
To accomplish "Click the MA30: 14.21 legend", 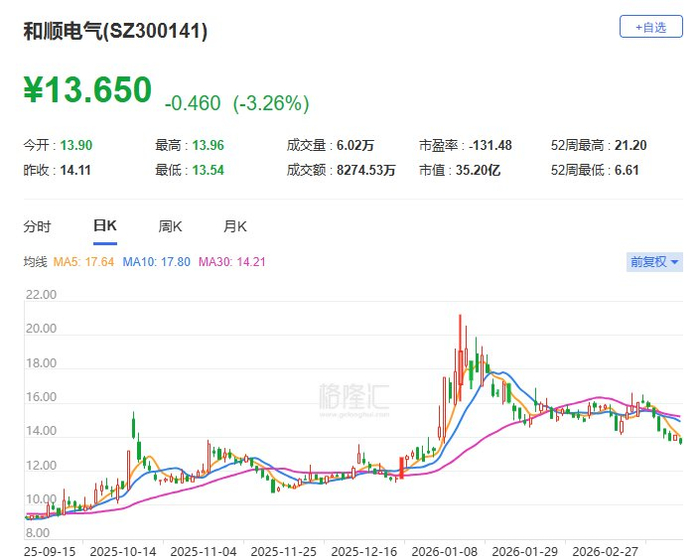I will [232, 262].
